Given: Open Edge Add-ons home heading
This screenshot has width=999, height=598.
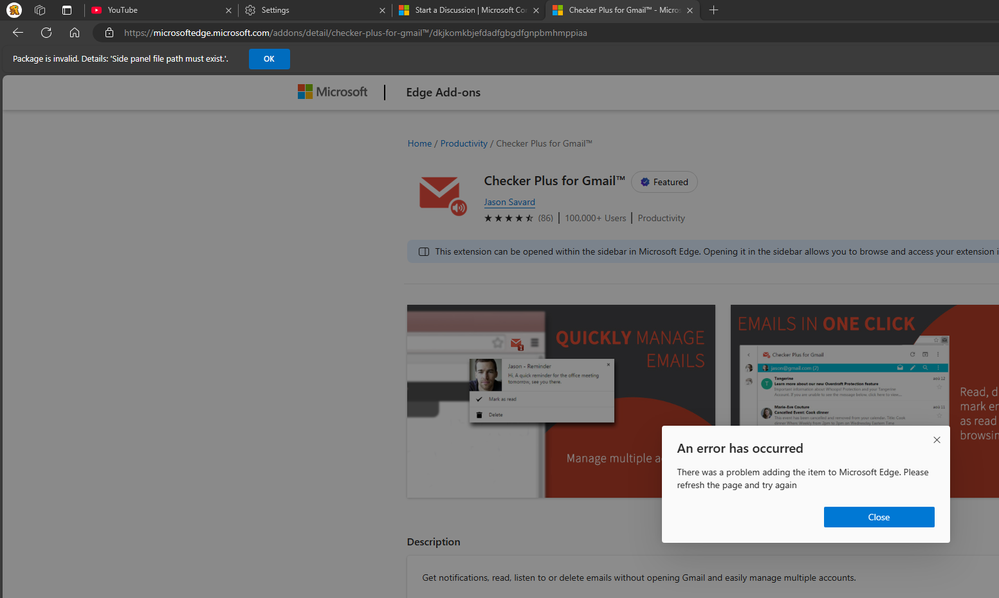Looking at the screenshot, I should (x=443, y=92).
